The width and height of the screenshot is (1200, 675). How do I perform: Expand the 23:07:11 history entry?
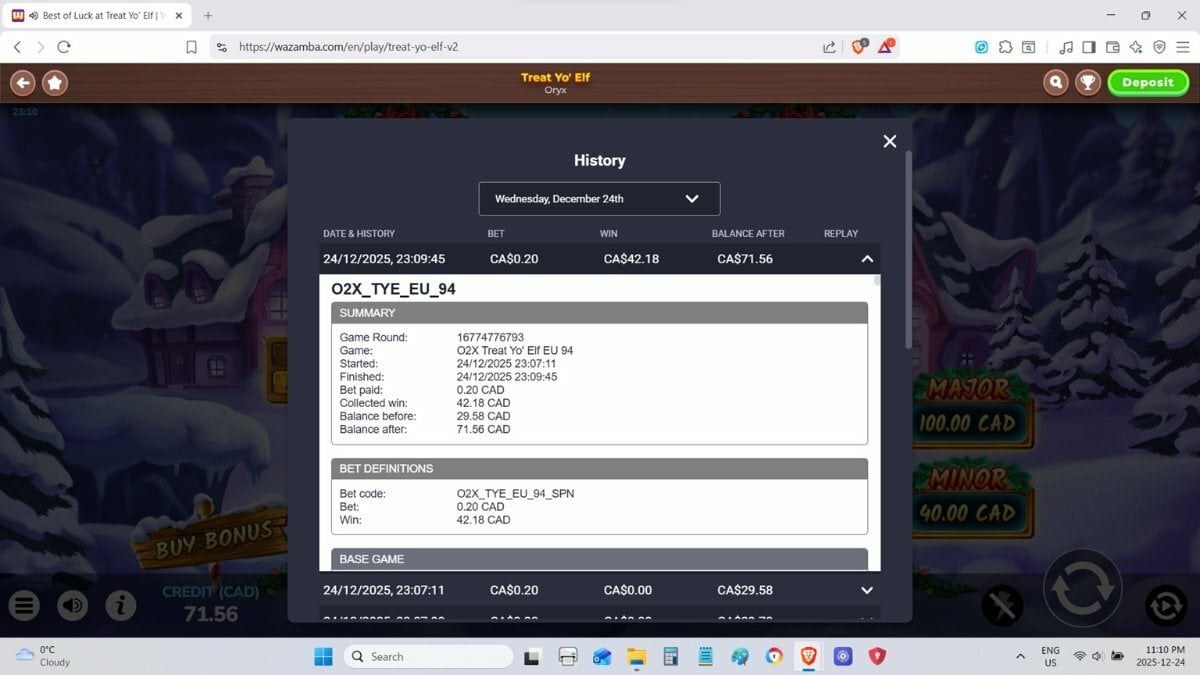(x=867, y=590)
